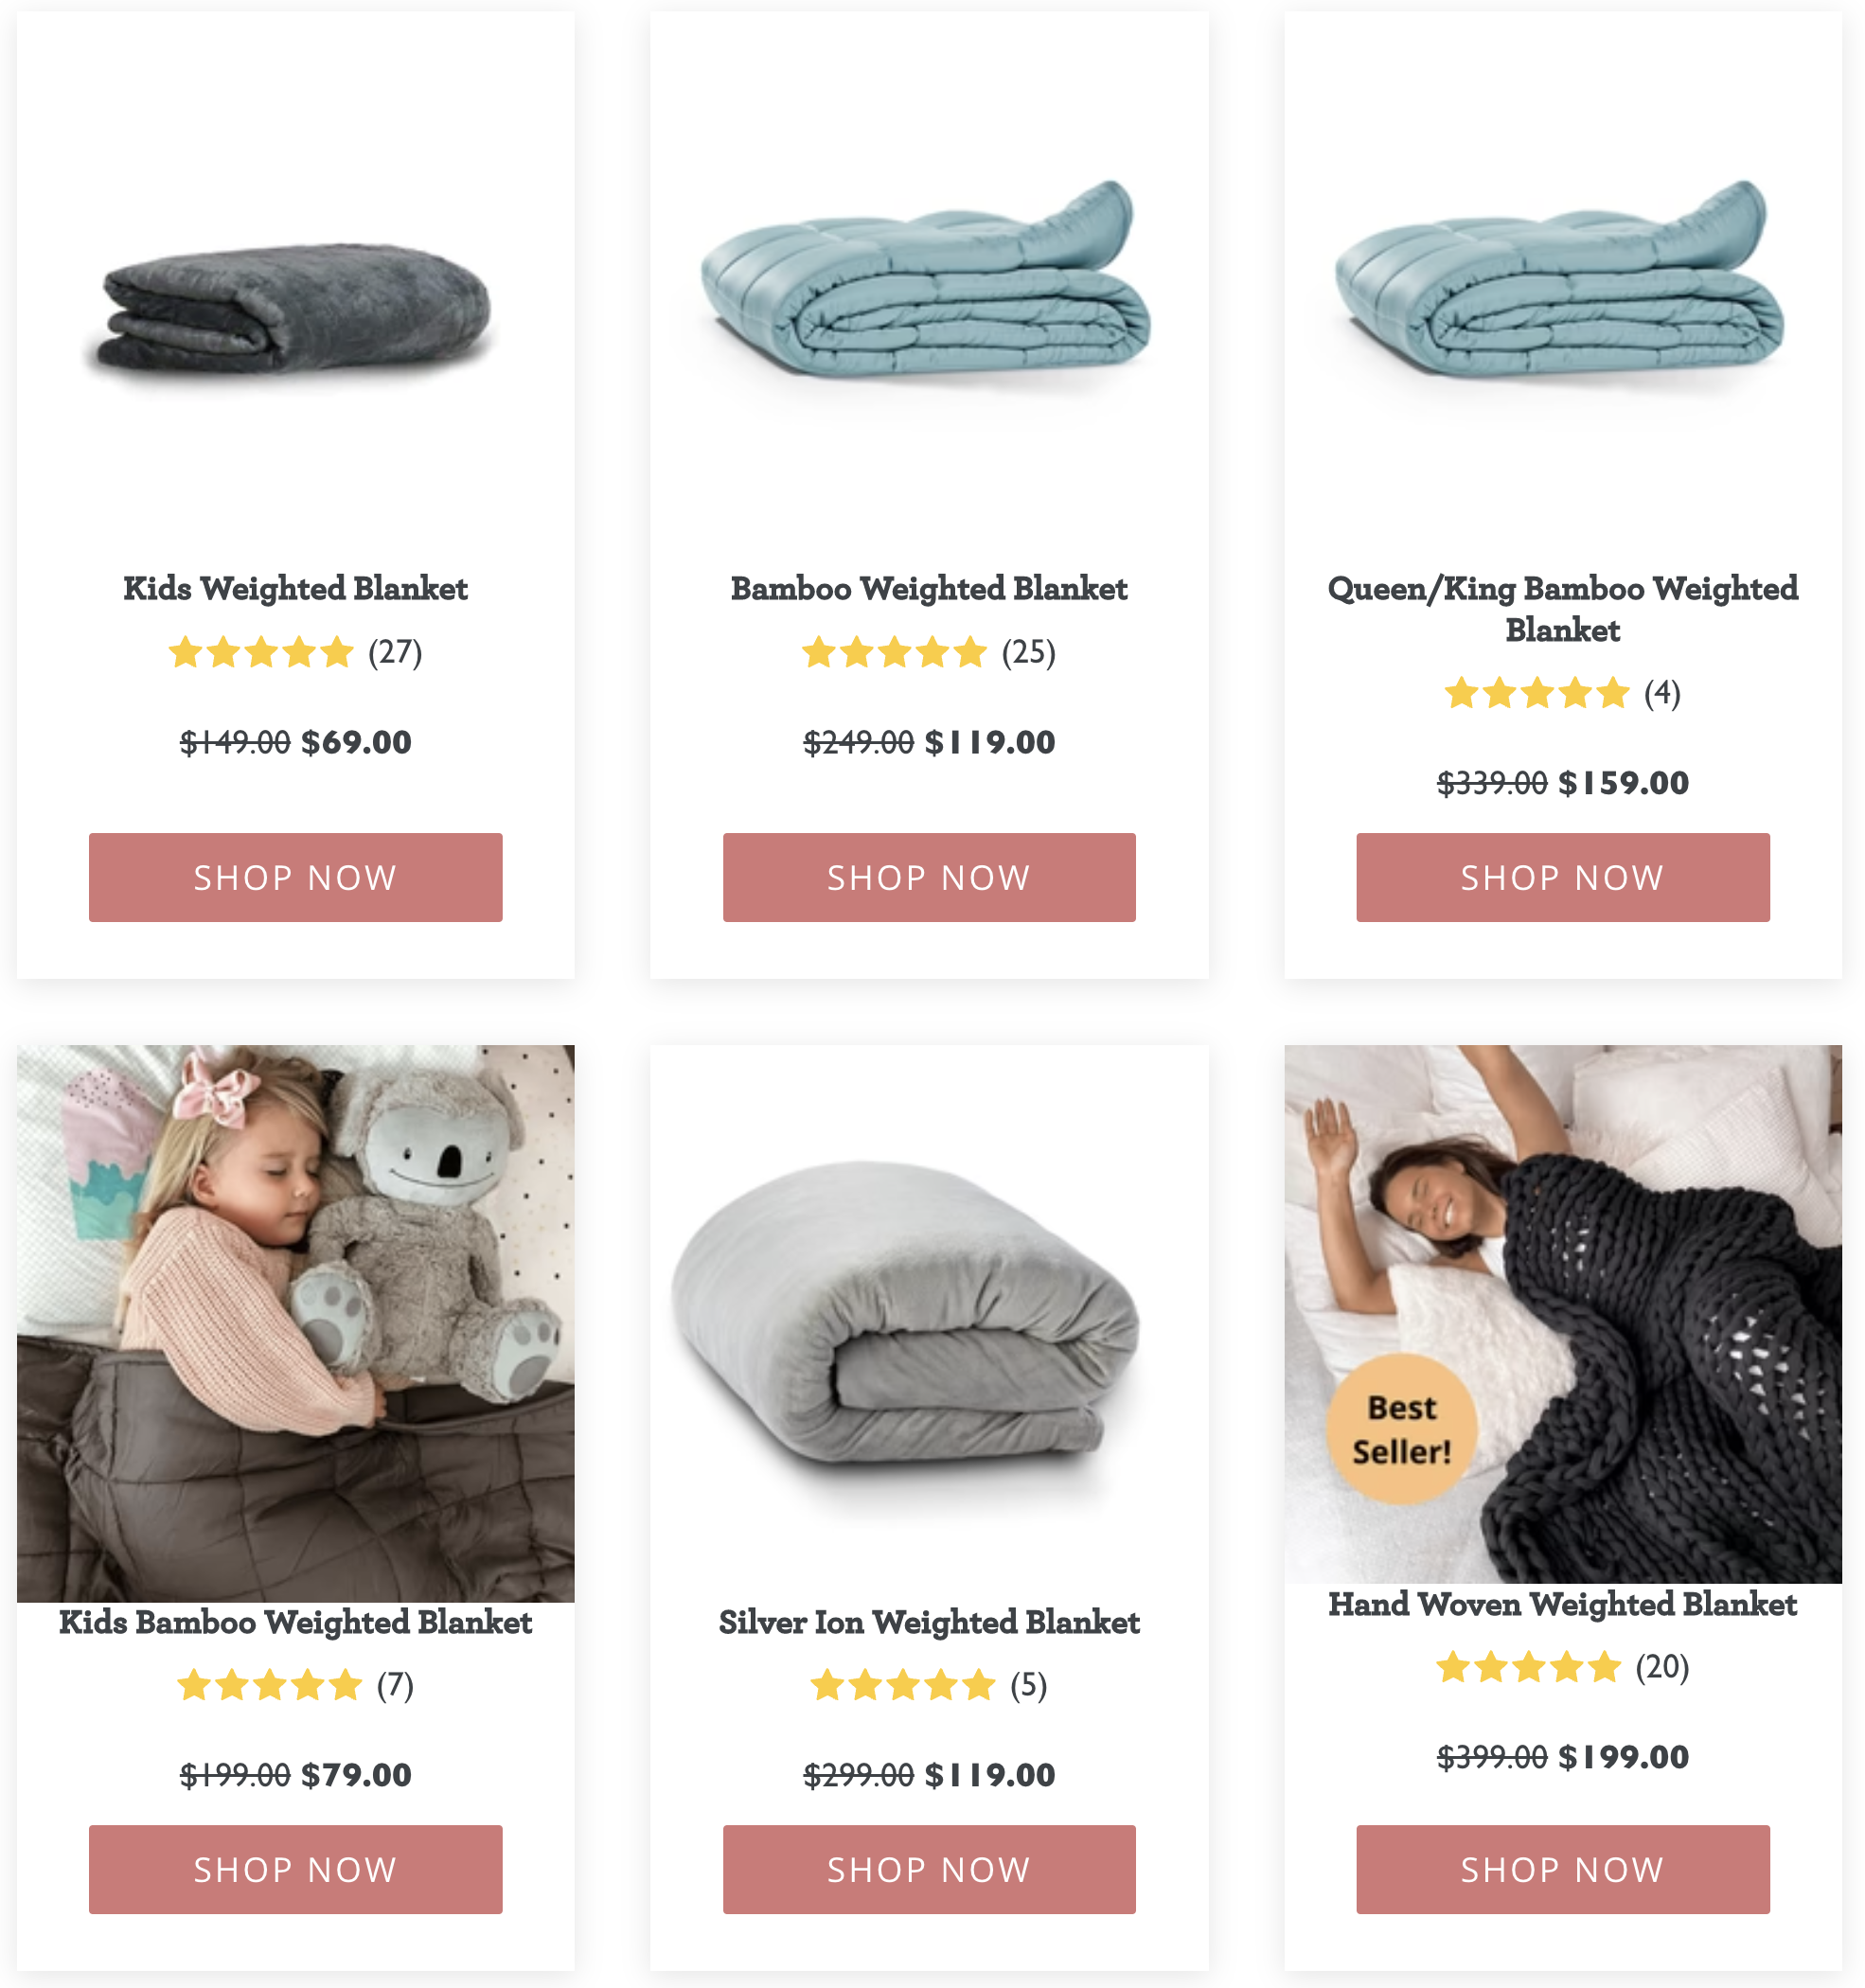Image resolution: width=1865 pixels, height=1988 pixels.
Task: Click Shop Now under Queen/King Bamboo Weighted Blanket
Action: (x=1562, y=877)
